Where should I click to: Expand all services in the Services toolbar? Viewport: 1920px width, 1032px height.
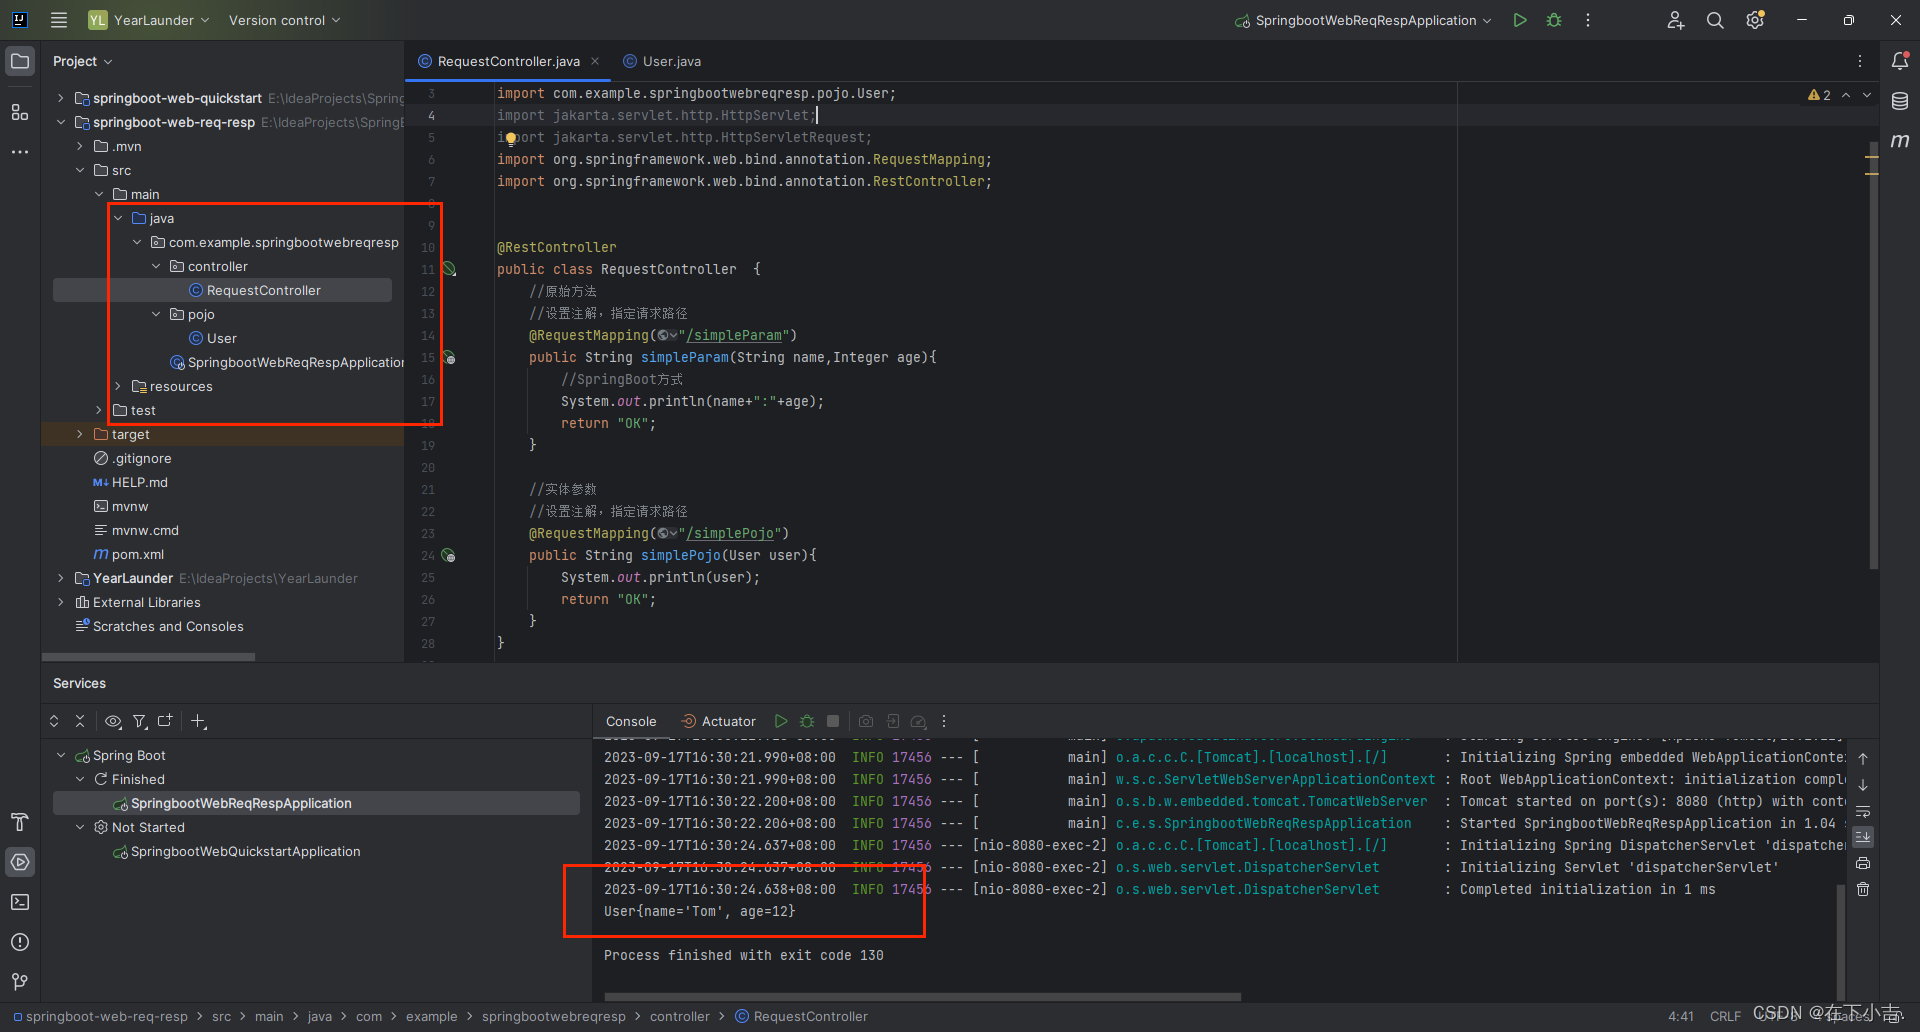click(x=54, y=721)
